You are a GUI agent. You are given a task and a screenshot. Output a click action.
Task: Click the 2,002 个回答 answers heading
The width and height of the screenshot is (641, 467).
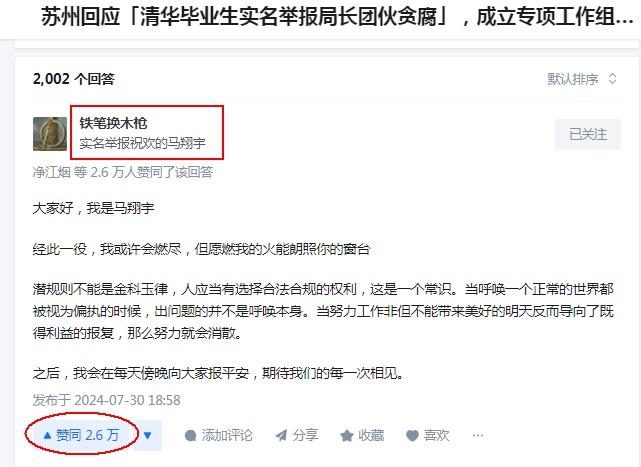pos(74,79)
